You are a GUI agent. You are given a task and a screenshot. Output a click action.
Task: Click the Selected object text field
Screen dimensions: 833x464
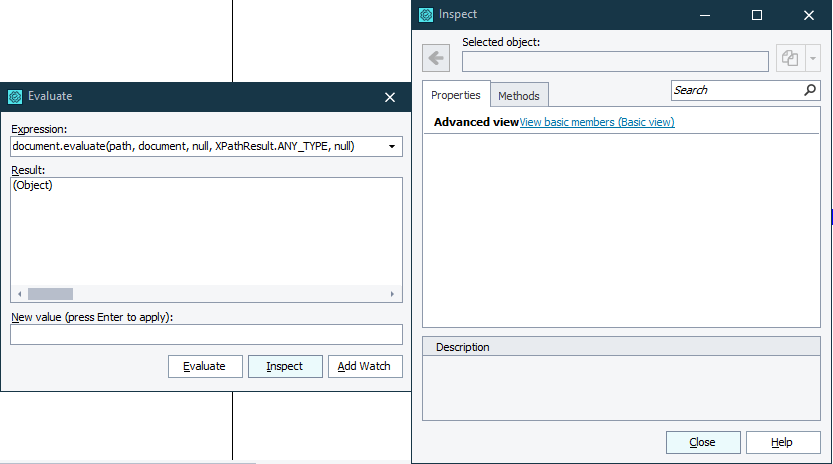(x=615, y=61)
